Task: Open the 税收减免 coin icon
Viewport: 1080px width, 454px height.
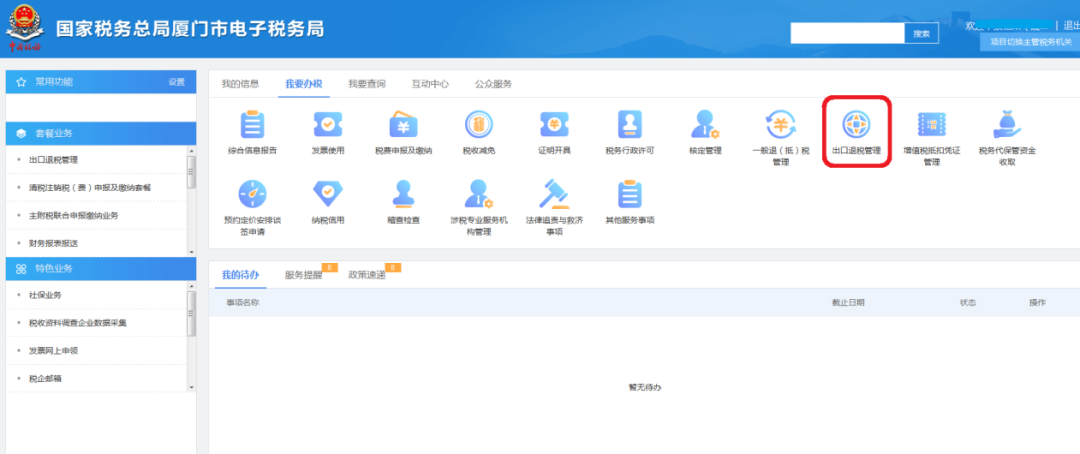Action: point(479,125)
